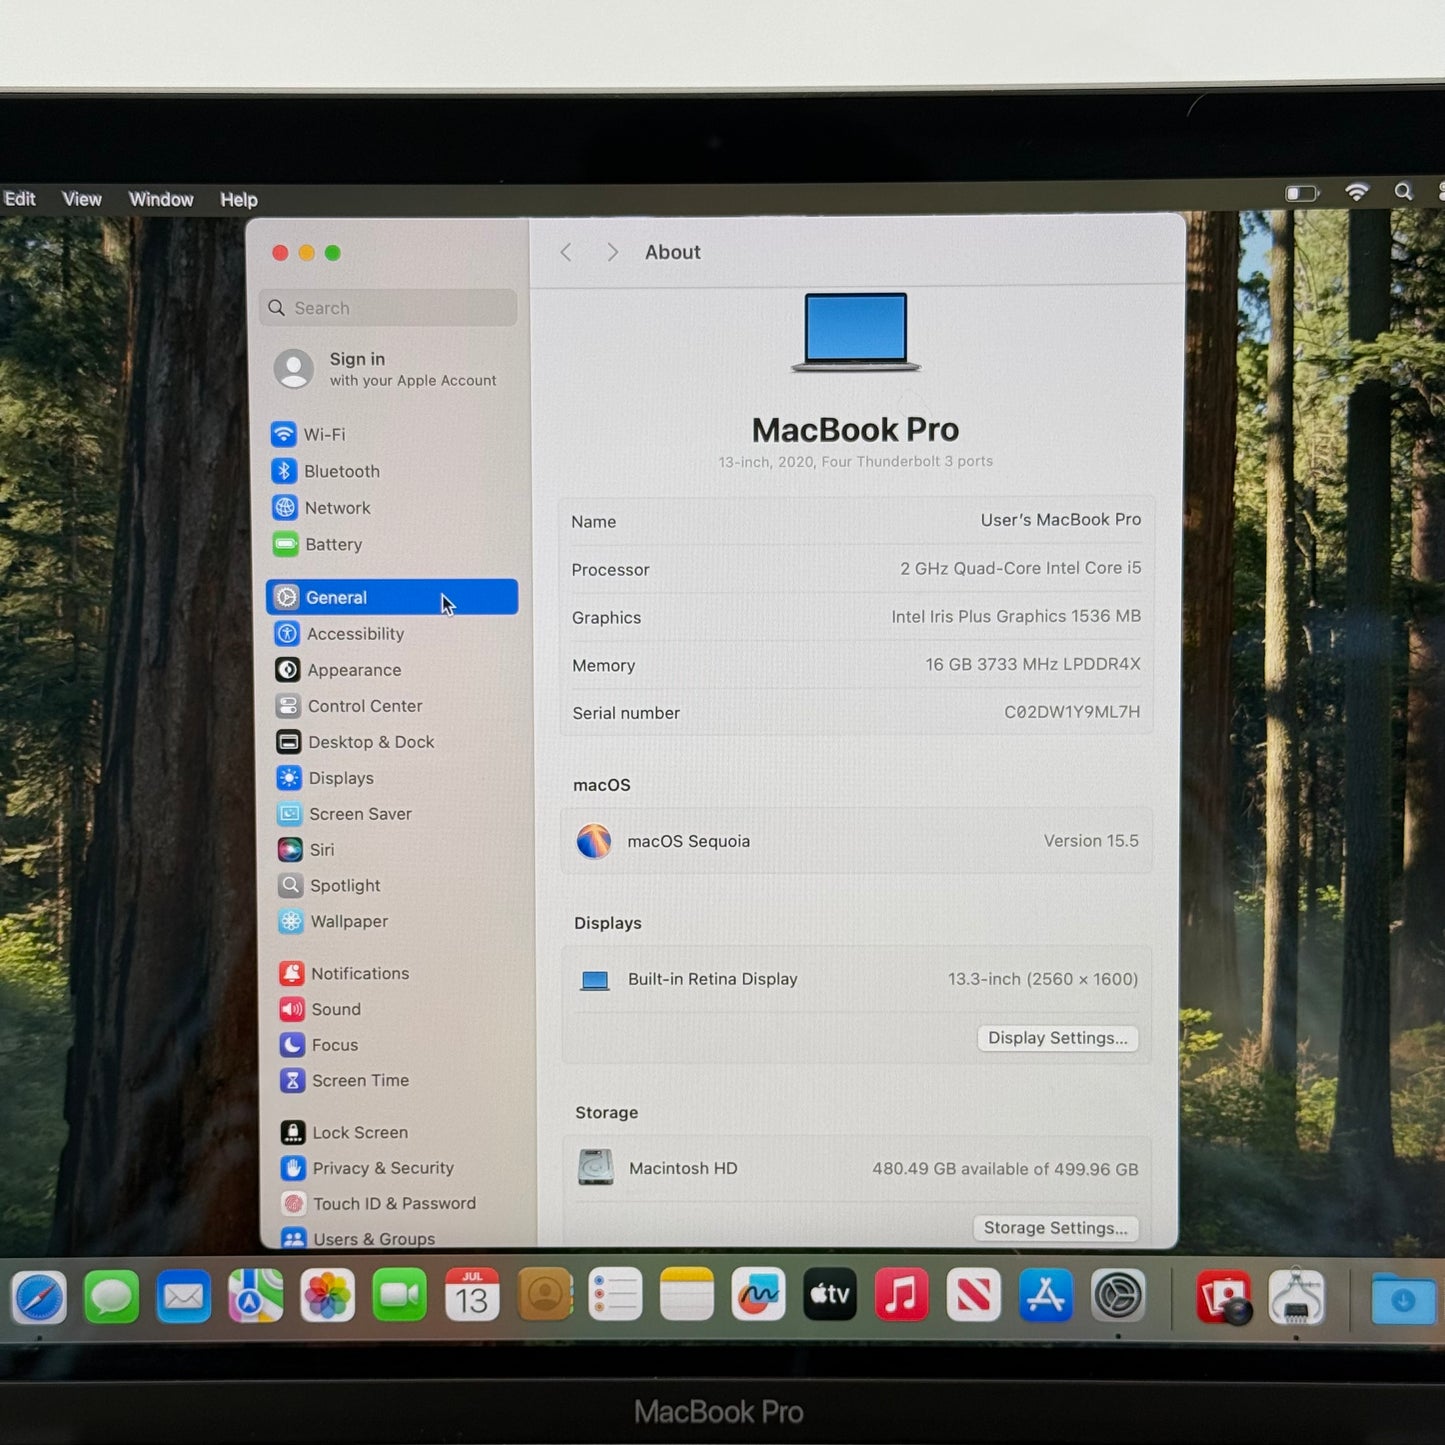The image size is (1445, 1445).
Task: Click System Settings gear icon in the Dock
Action: pyautogui.click(x=1118, y=1297)
